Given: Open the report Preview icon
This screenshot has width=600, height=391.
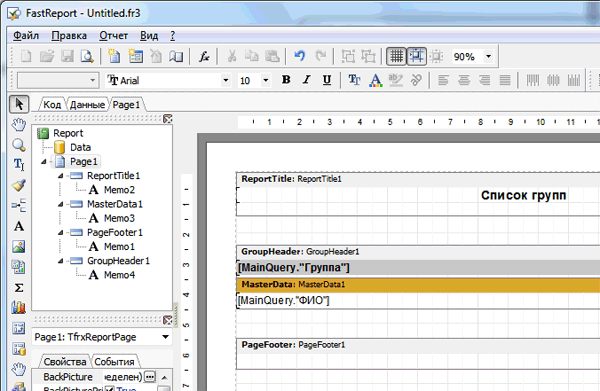Looking at the screenshot, I should click(87, 57).
